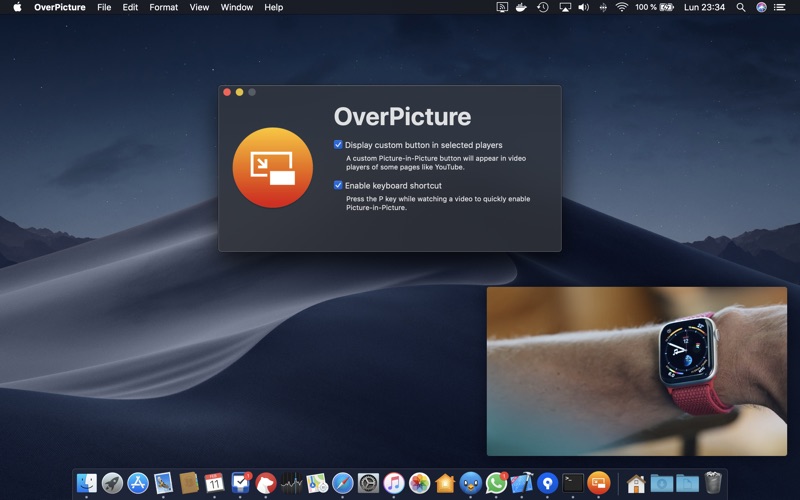
Task: Open Spotlight search magnifier
Action: point(741,7)
